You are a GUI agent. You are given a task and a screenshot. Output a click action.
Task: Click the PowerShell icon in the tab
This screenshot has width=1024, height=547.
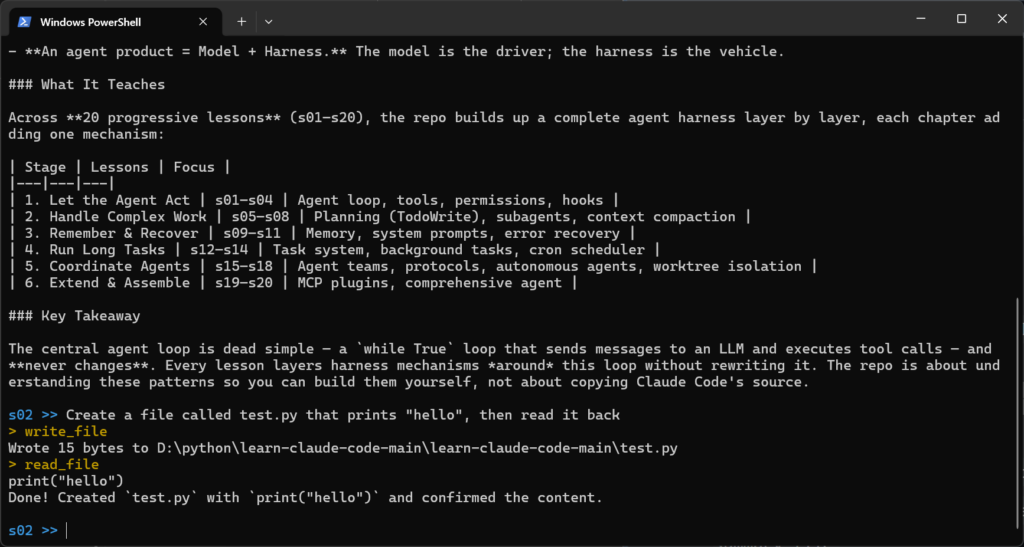(24, 22)
